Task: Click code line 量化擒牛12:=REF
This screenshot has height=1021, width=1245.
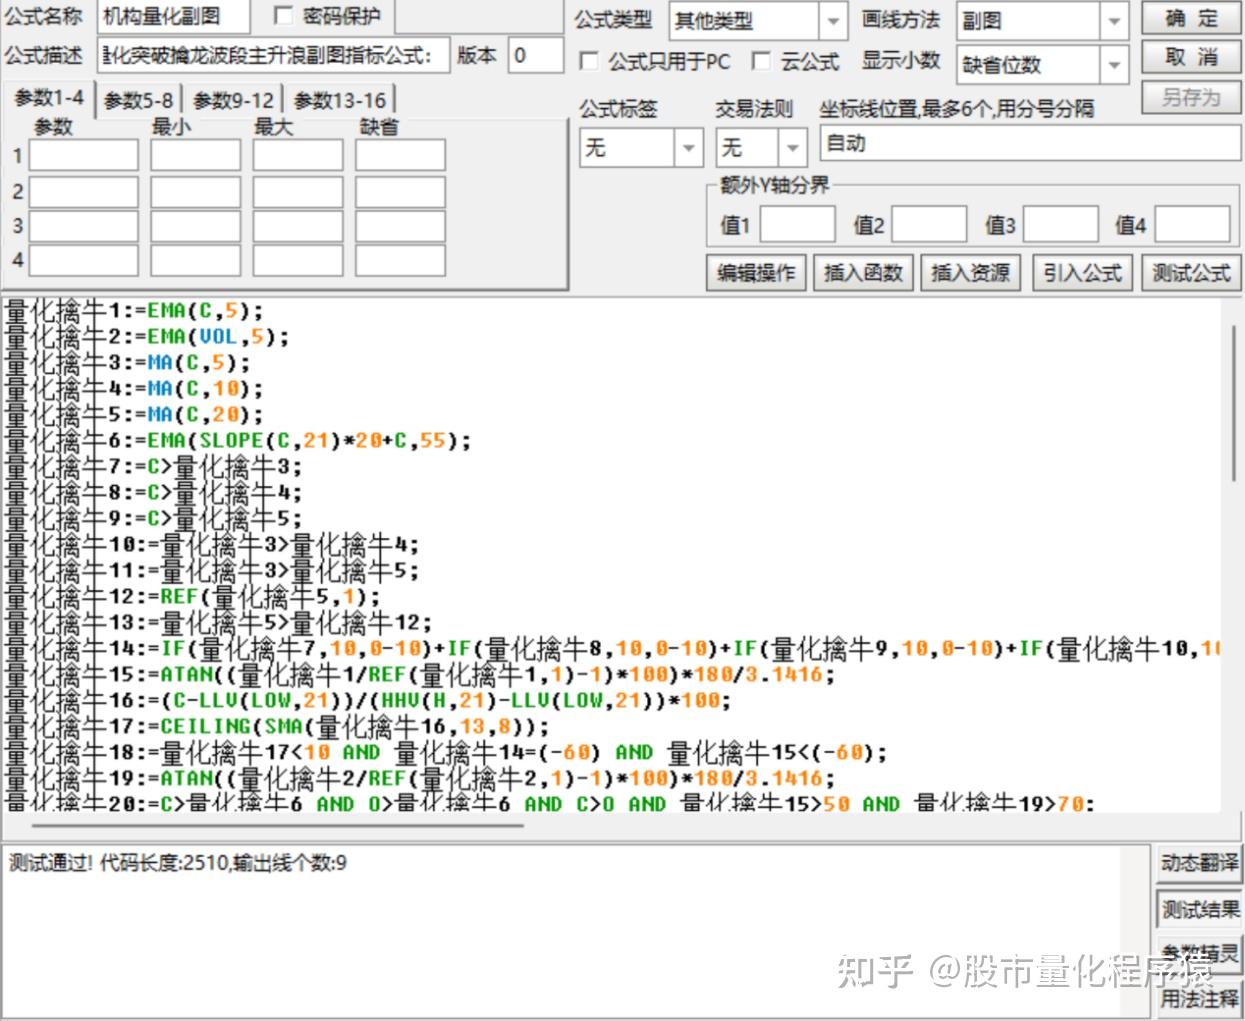Action: point(192,597)
